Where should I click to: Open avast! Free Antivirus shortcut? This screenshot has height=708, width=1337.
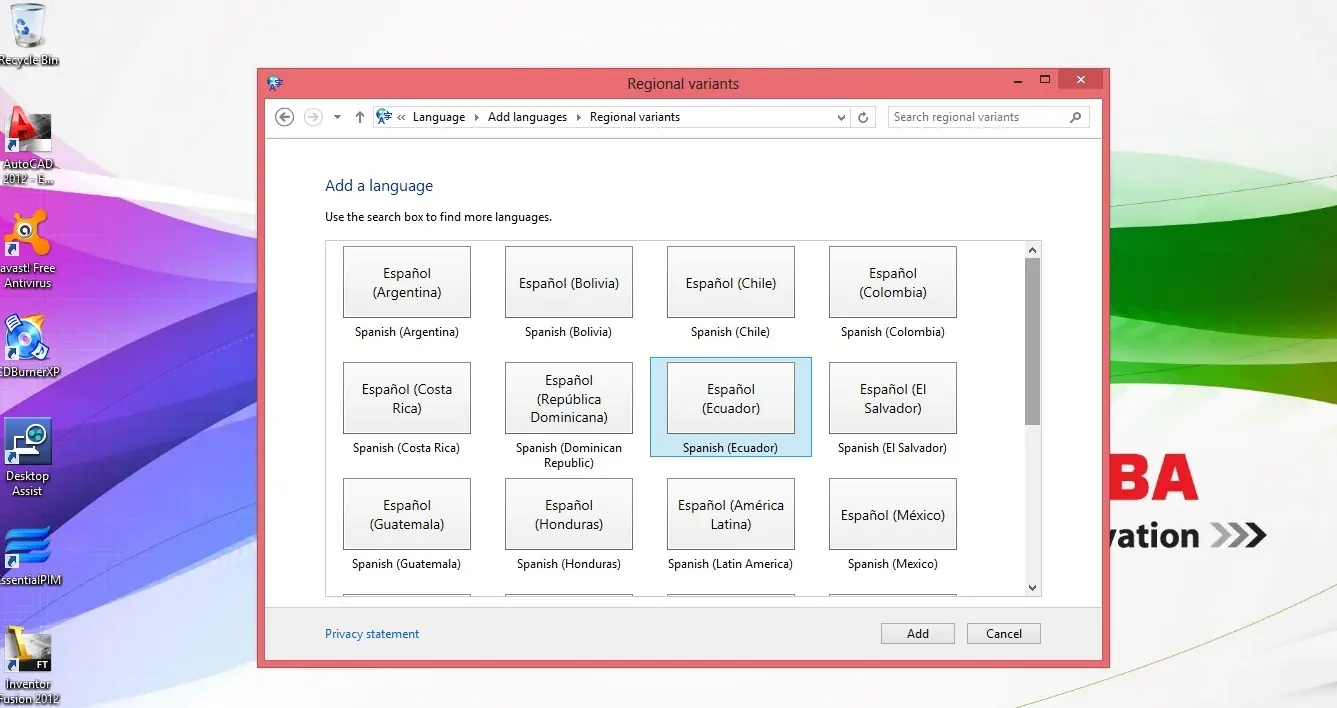click(x=28, y=250)
